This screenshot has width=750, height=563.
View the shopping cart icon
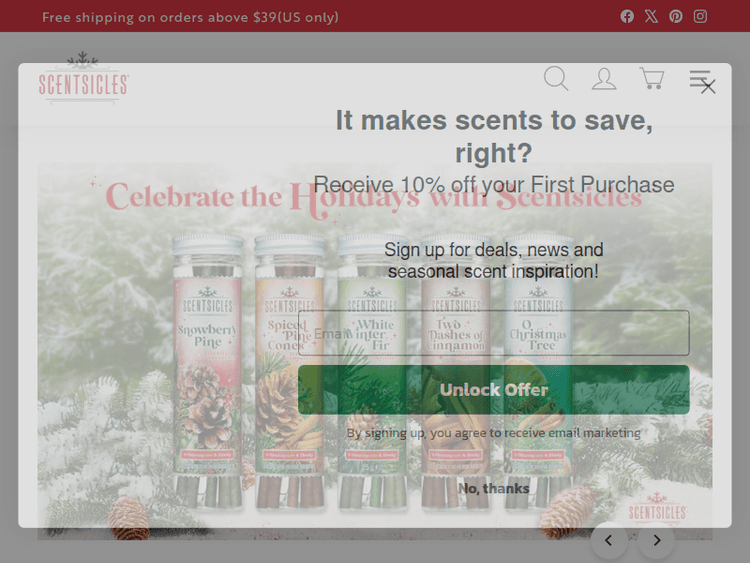coord(652,78)
